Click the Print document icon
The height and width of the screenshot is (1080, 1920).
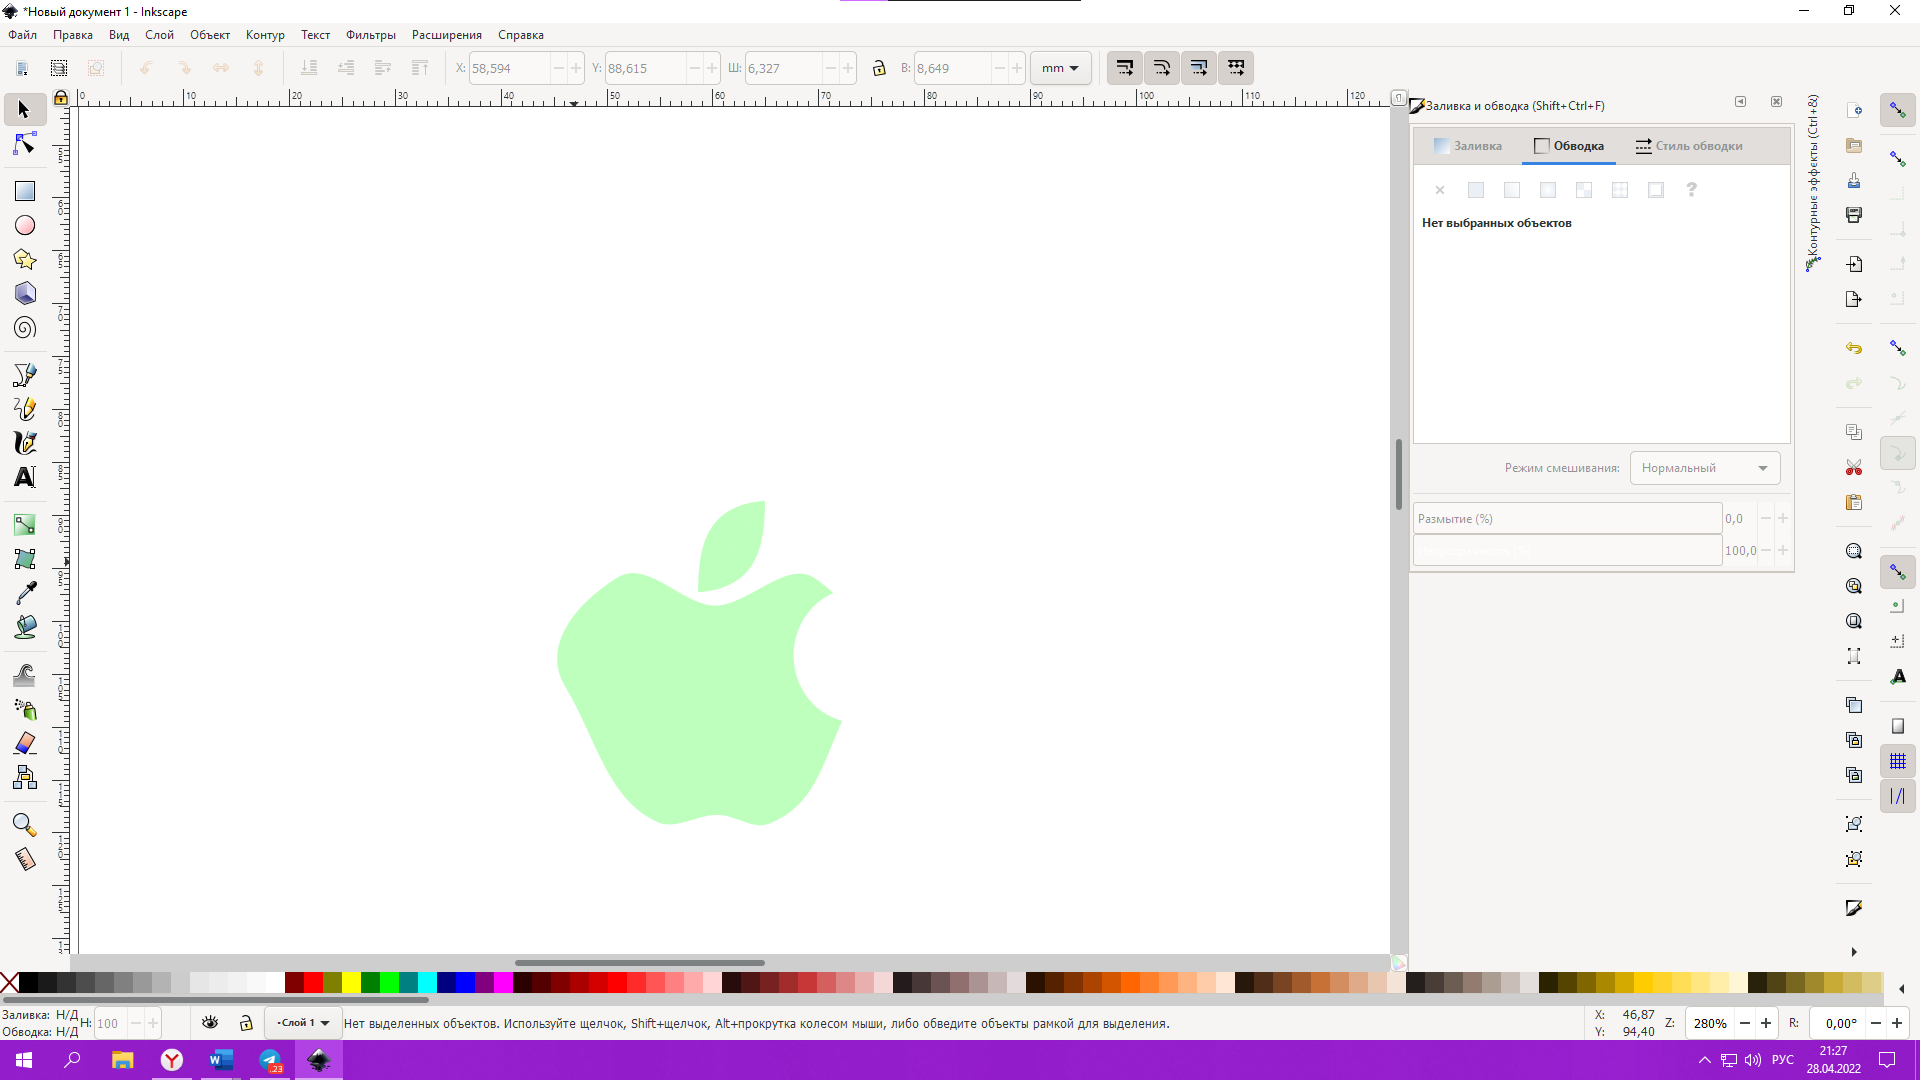(x=1854, y=215)
